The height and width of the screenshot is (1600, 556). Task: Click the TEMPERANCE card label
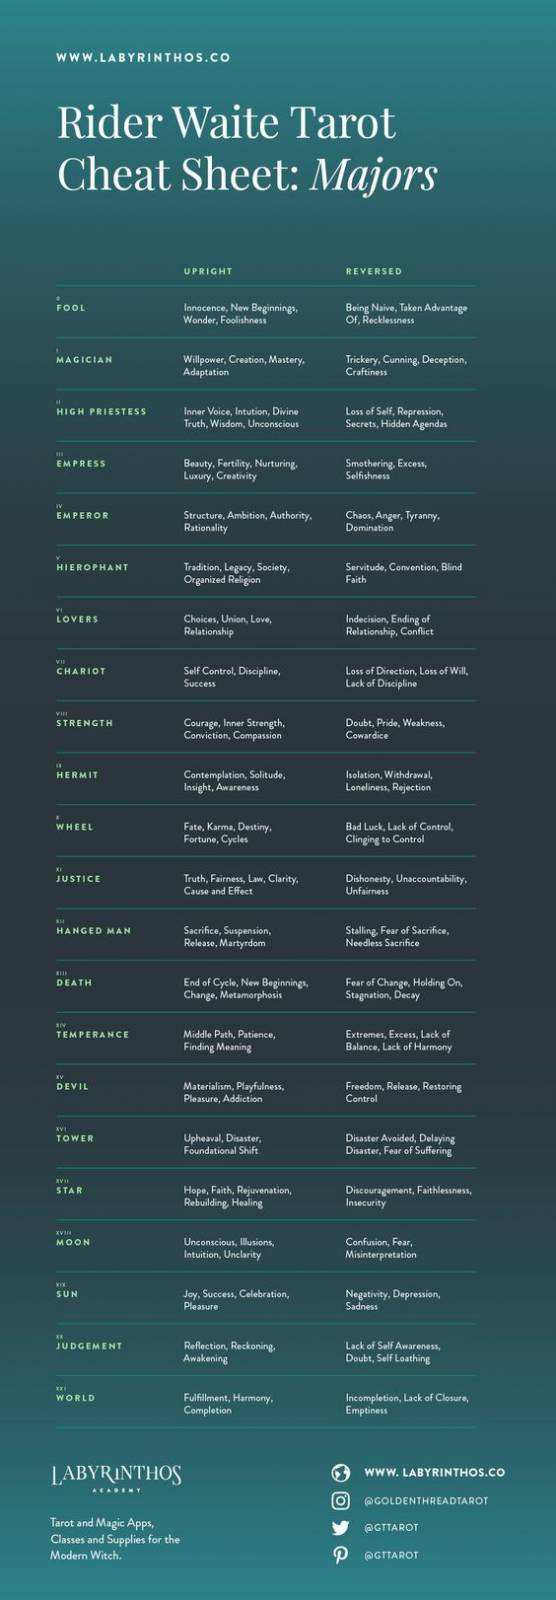(x=93, y=1035)
